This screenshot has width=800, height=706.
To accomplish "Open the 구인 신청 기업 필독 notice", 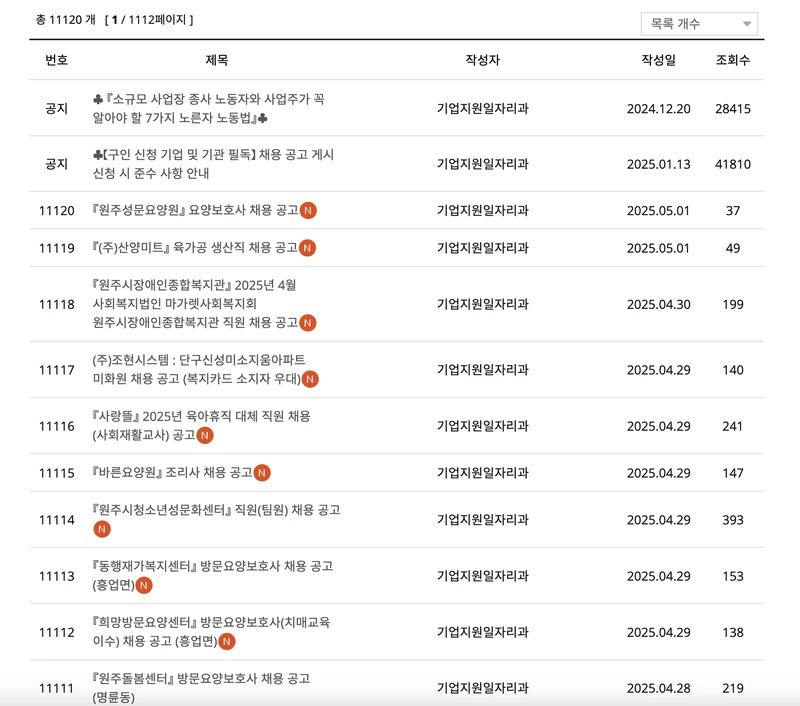I will pyautogui.click(x=214, y=163).
